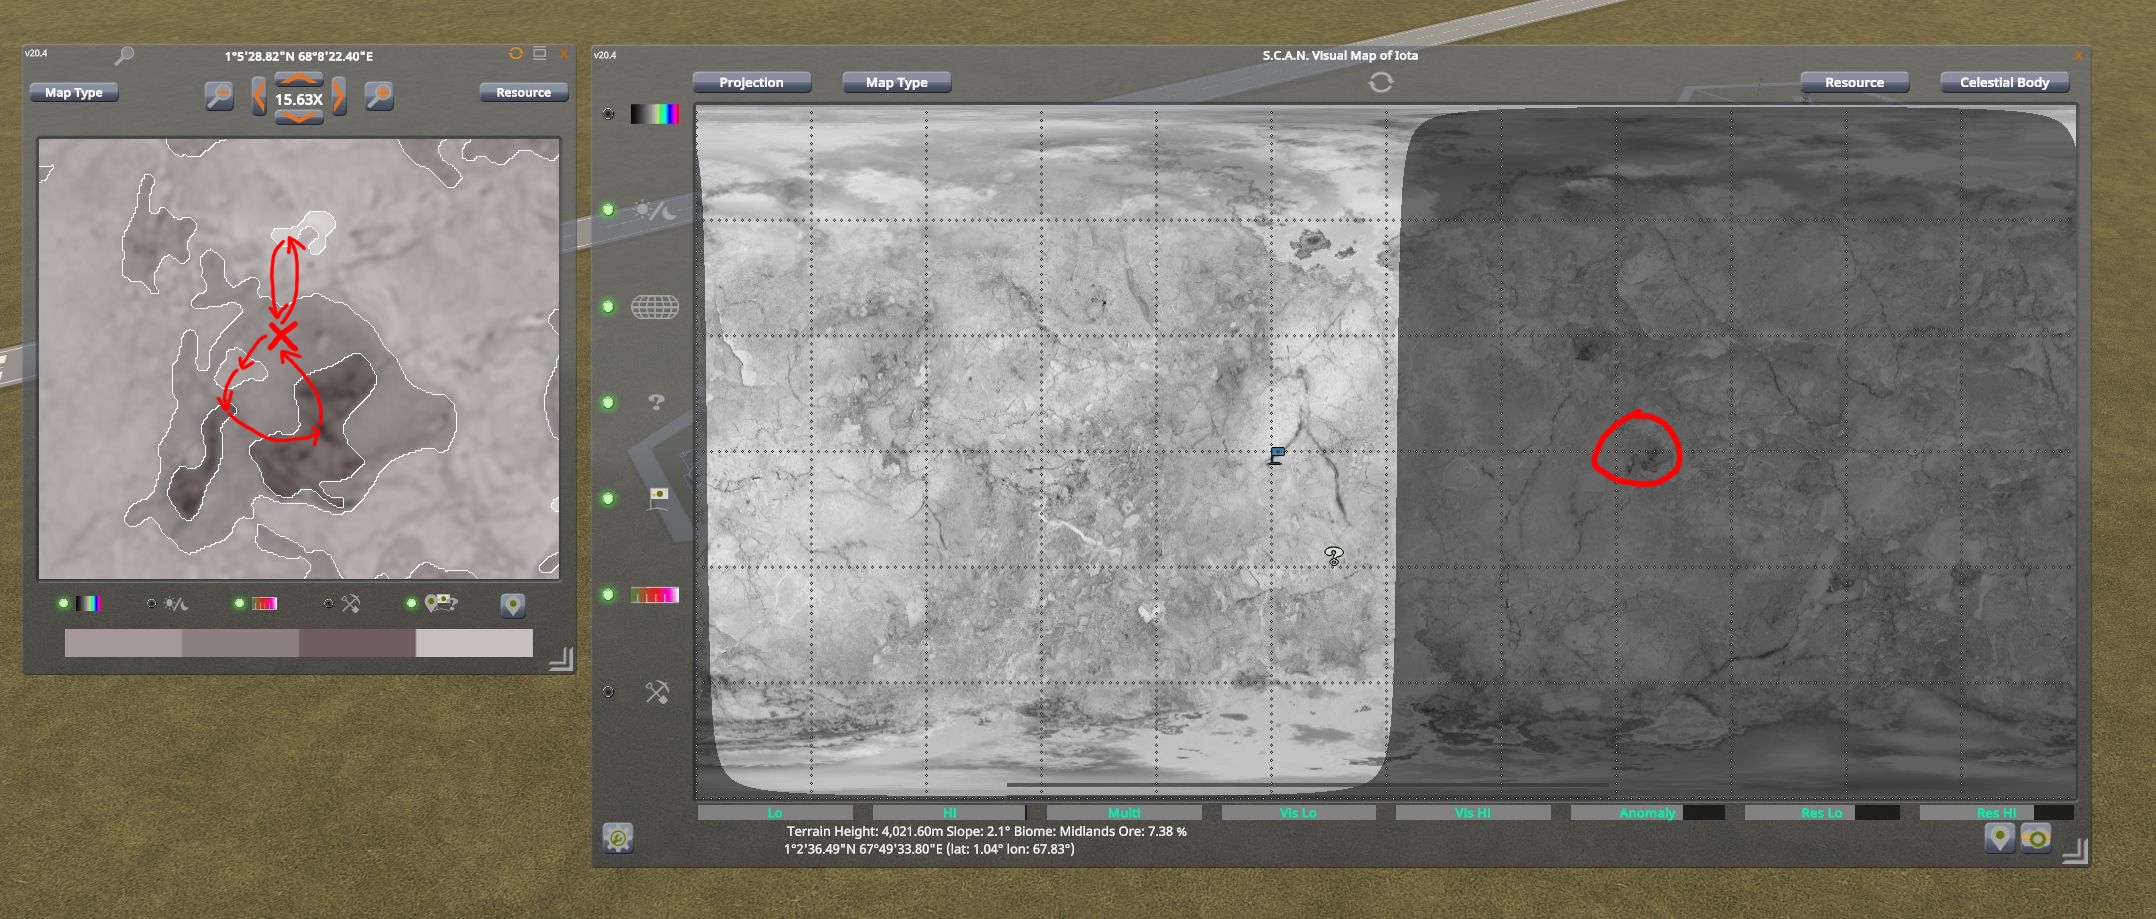Pan zoom map up with arrow
Image resolution: width=2156 pixels, height=919 pixels.
299,79
